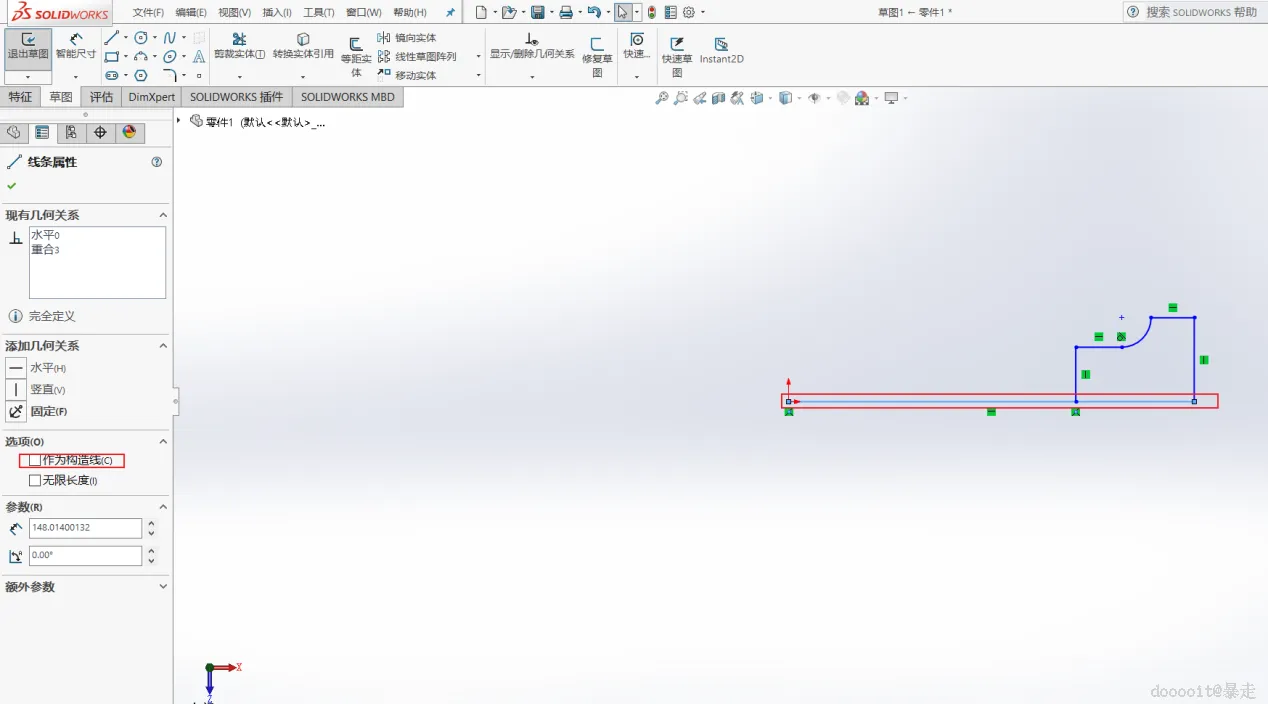Viewport: 1268px width, 704px height.
Task: Select the Sketch Fillet tool
Action: pyautogui.click(x=170, y=75)
